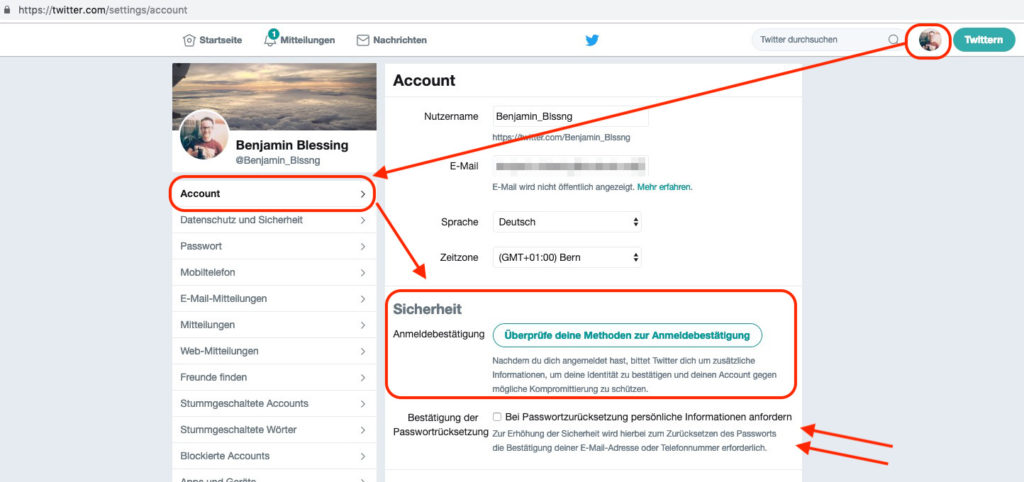Click chevron next to Mobiltelefon
The width and height of the screenshot is (1024, 482).
363,273
